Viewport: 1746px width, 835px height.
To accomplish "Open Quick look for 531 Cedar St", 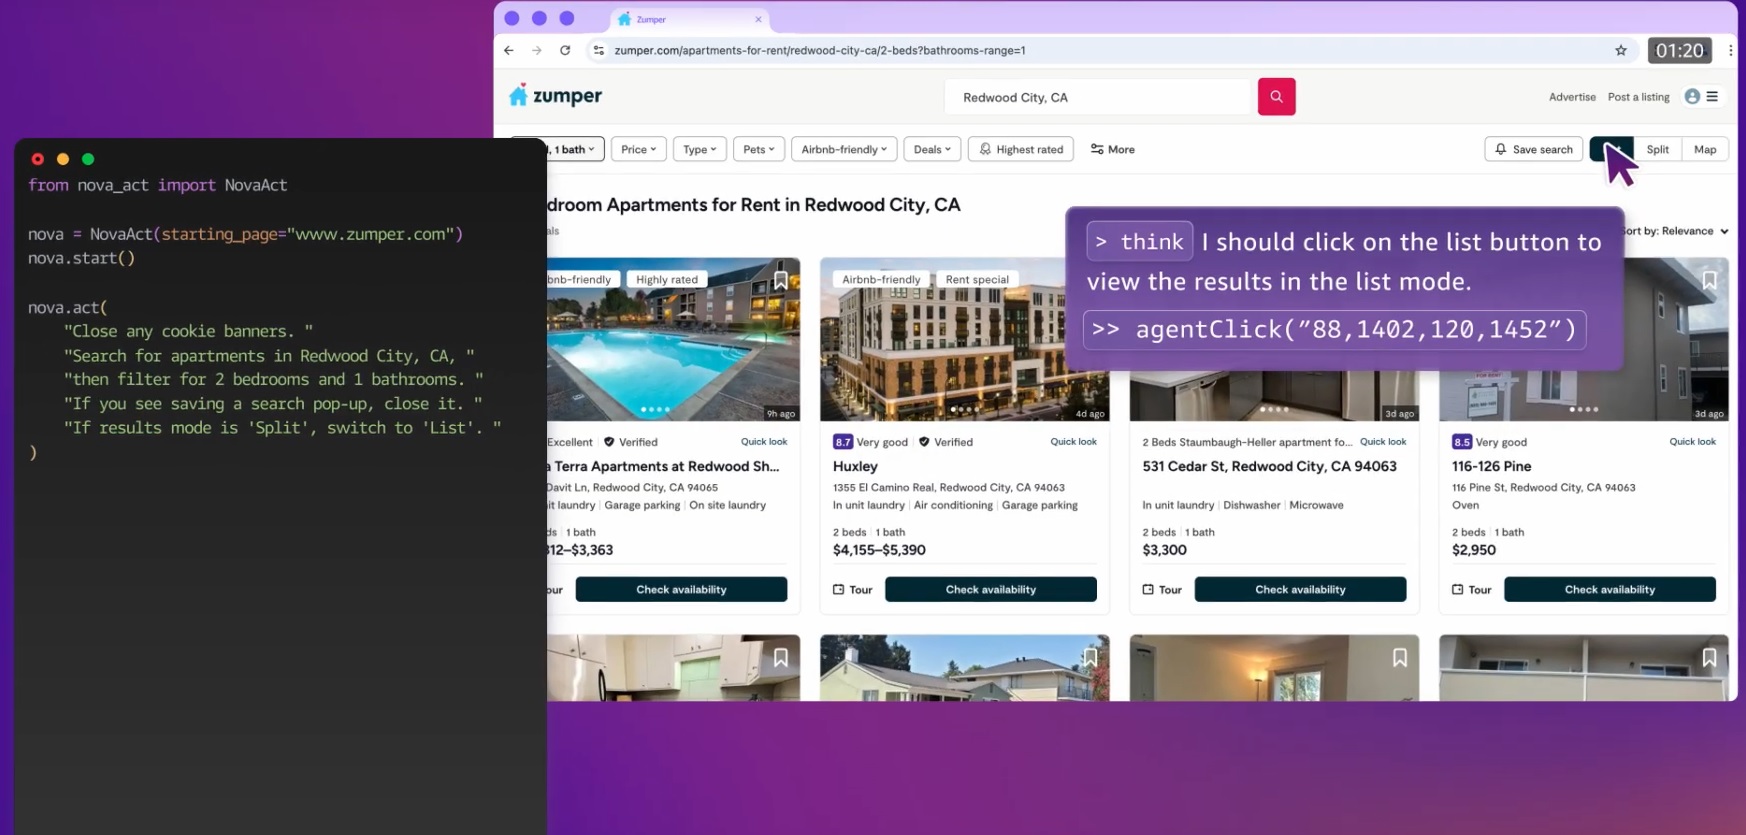I will coord(1383,441).
